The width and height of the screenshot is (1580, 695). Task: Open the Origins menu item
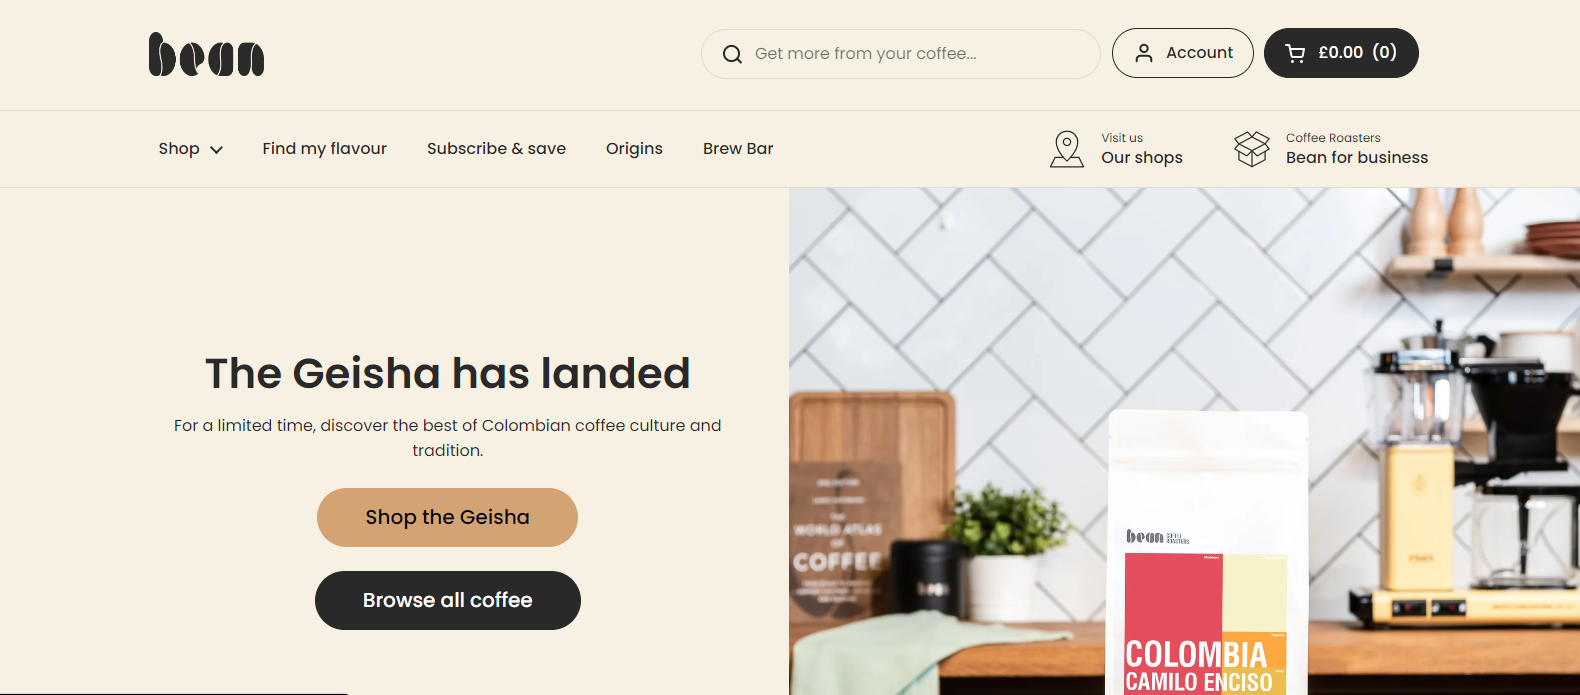tap(634, 149)
